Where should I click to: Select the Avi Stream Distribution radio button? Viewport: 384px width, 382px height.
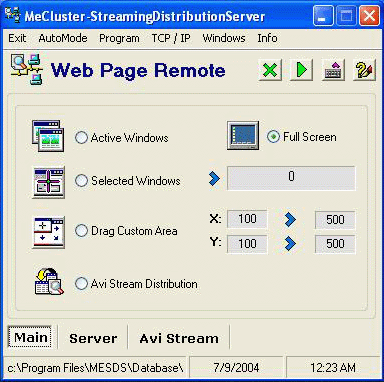[x=81, y=284]
